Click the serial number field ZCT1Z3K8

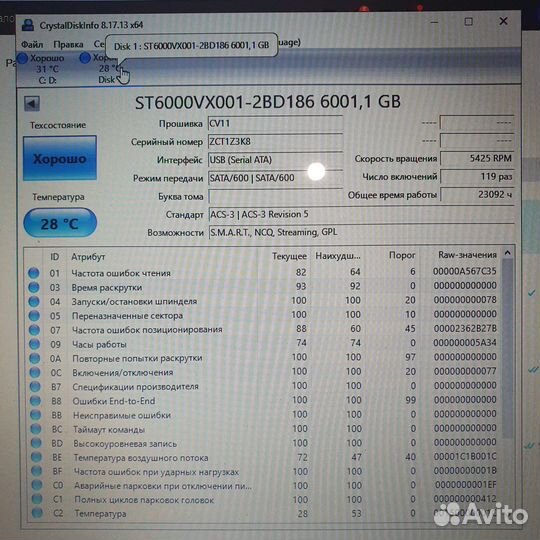tap(276, 142)
